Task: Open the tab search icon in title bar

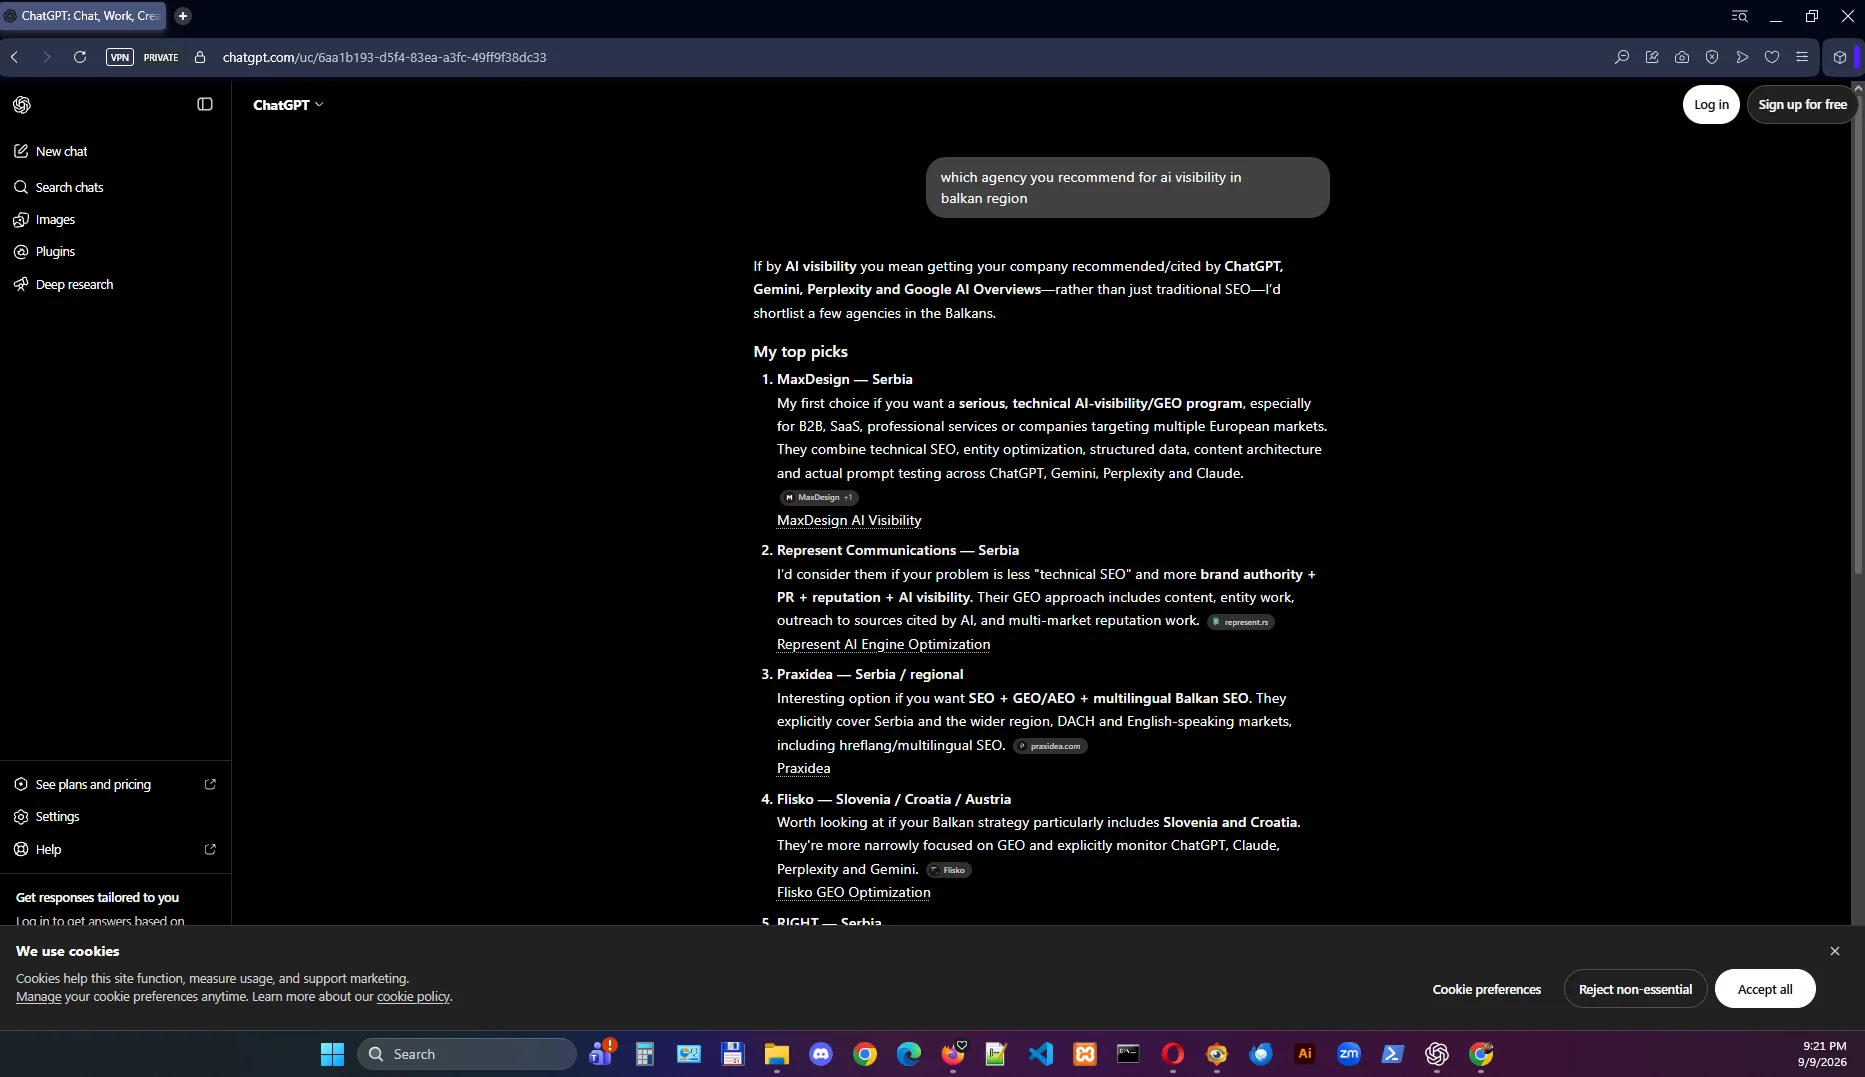Action: [1740, 16]
